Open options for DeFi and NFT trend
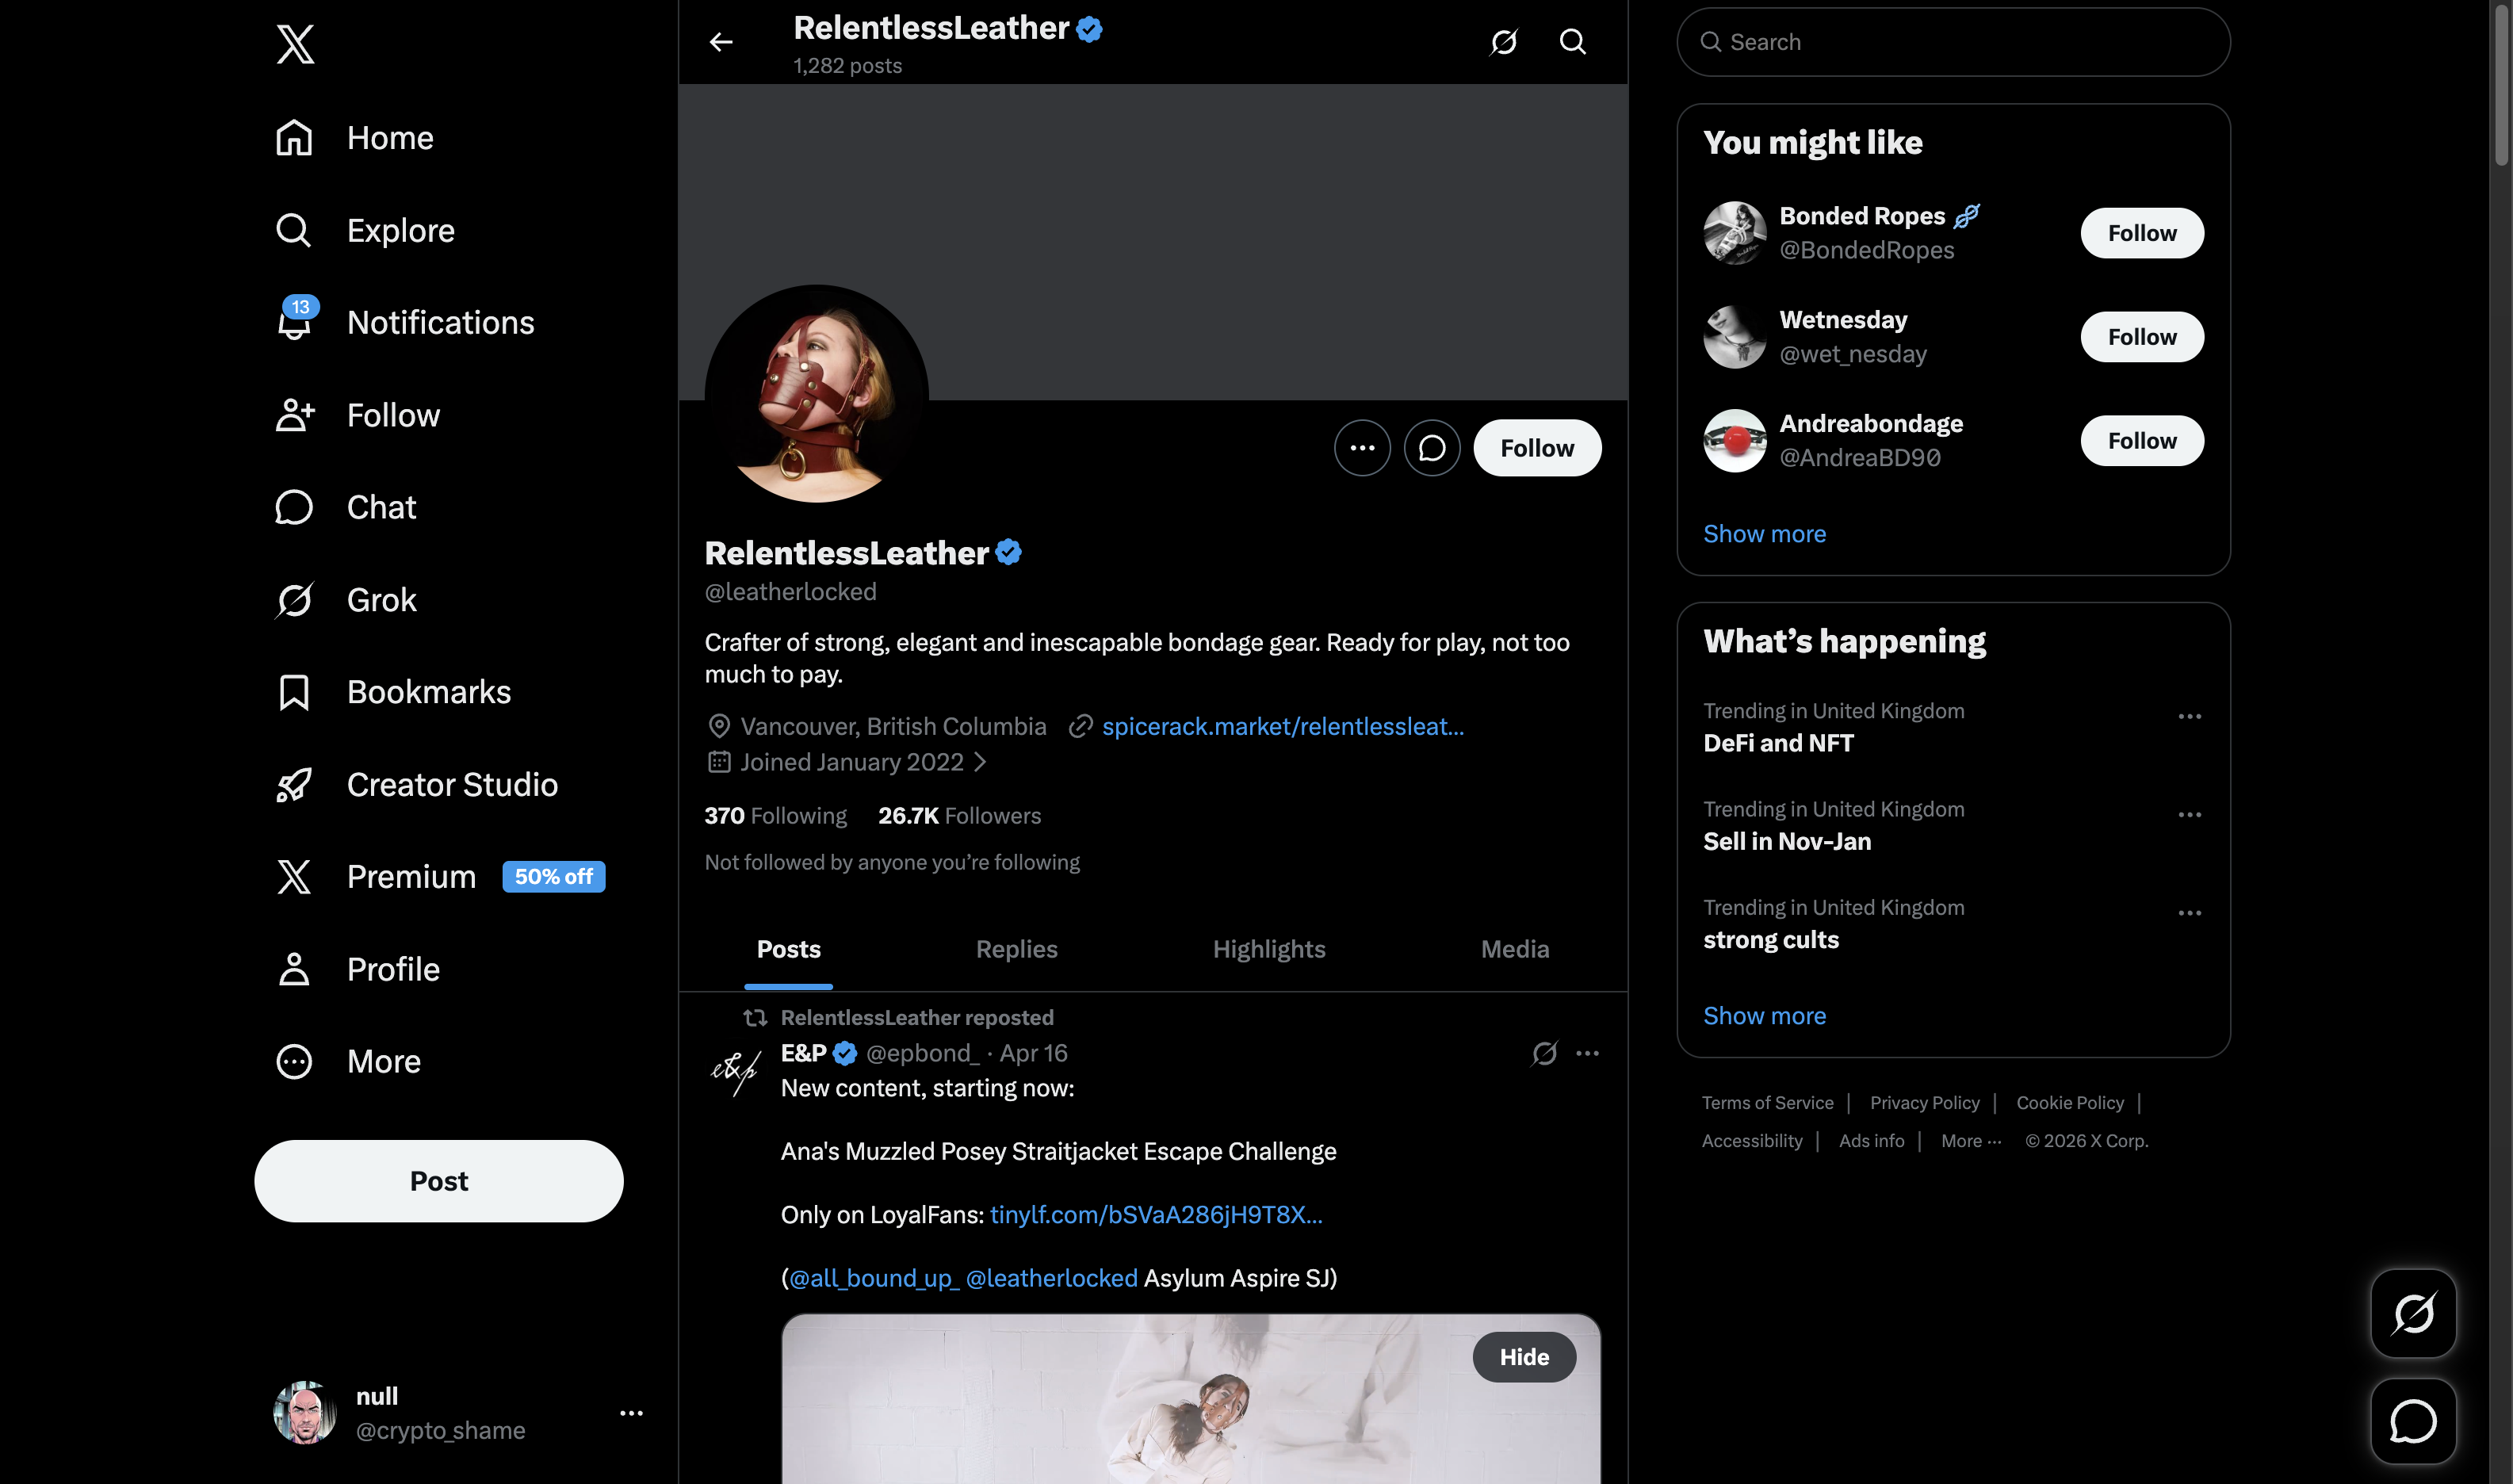This screenshot has height=1484, width=2513. 2189,716
